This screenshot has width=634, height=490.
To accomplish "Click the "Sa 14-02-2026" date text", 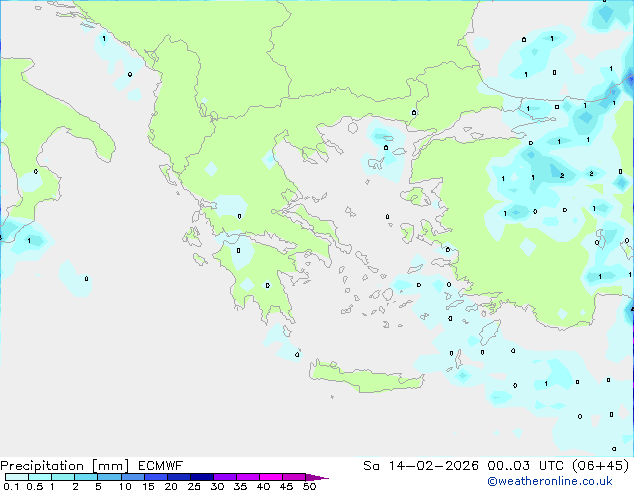I will point(421,466).
